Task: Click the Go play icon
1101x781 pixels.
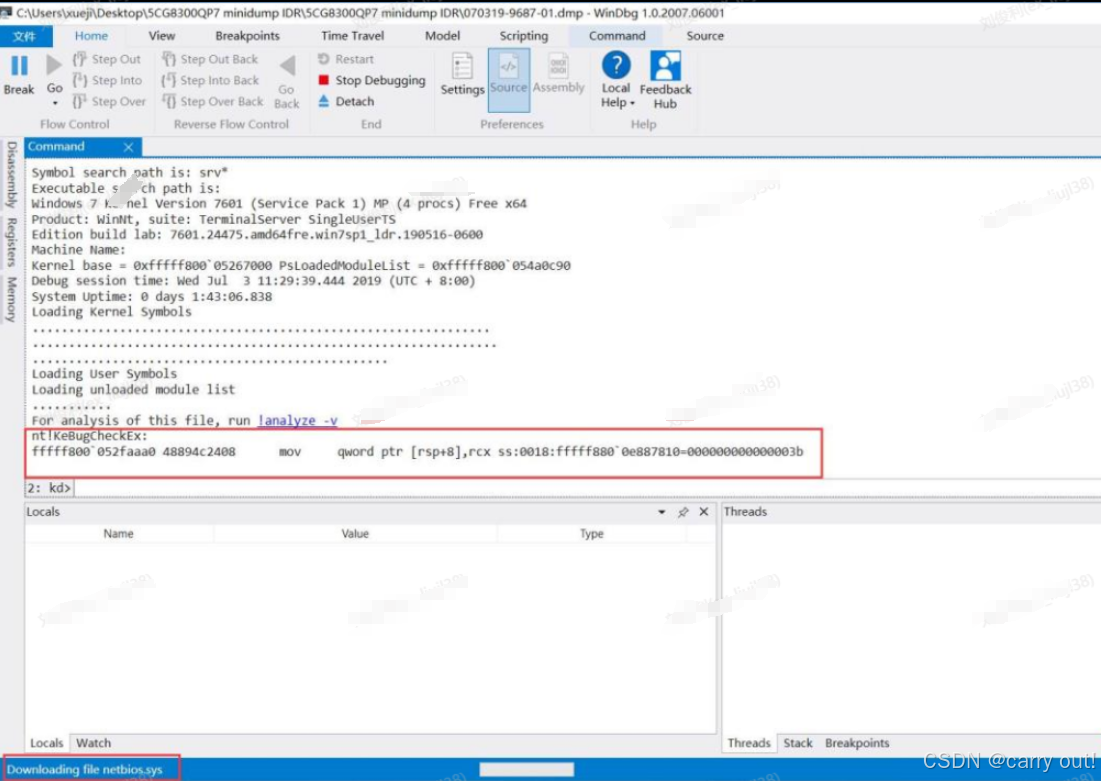Action: [54, 65]
